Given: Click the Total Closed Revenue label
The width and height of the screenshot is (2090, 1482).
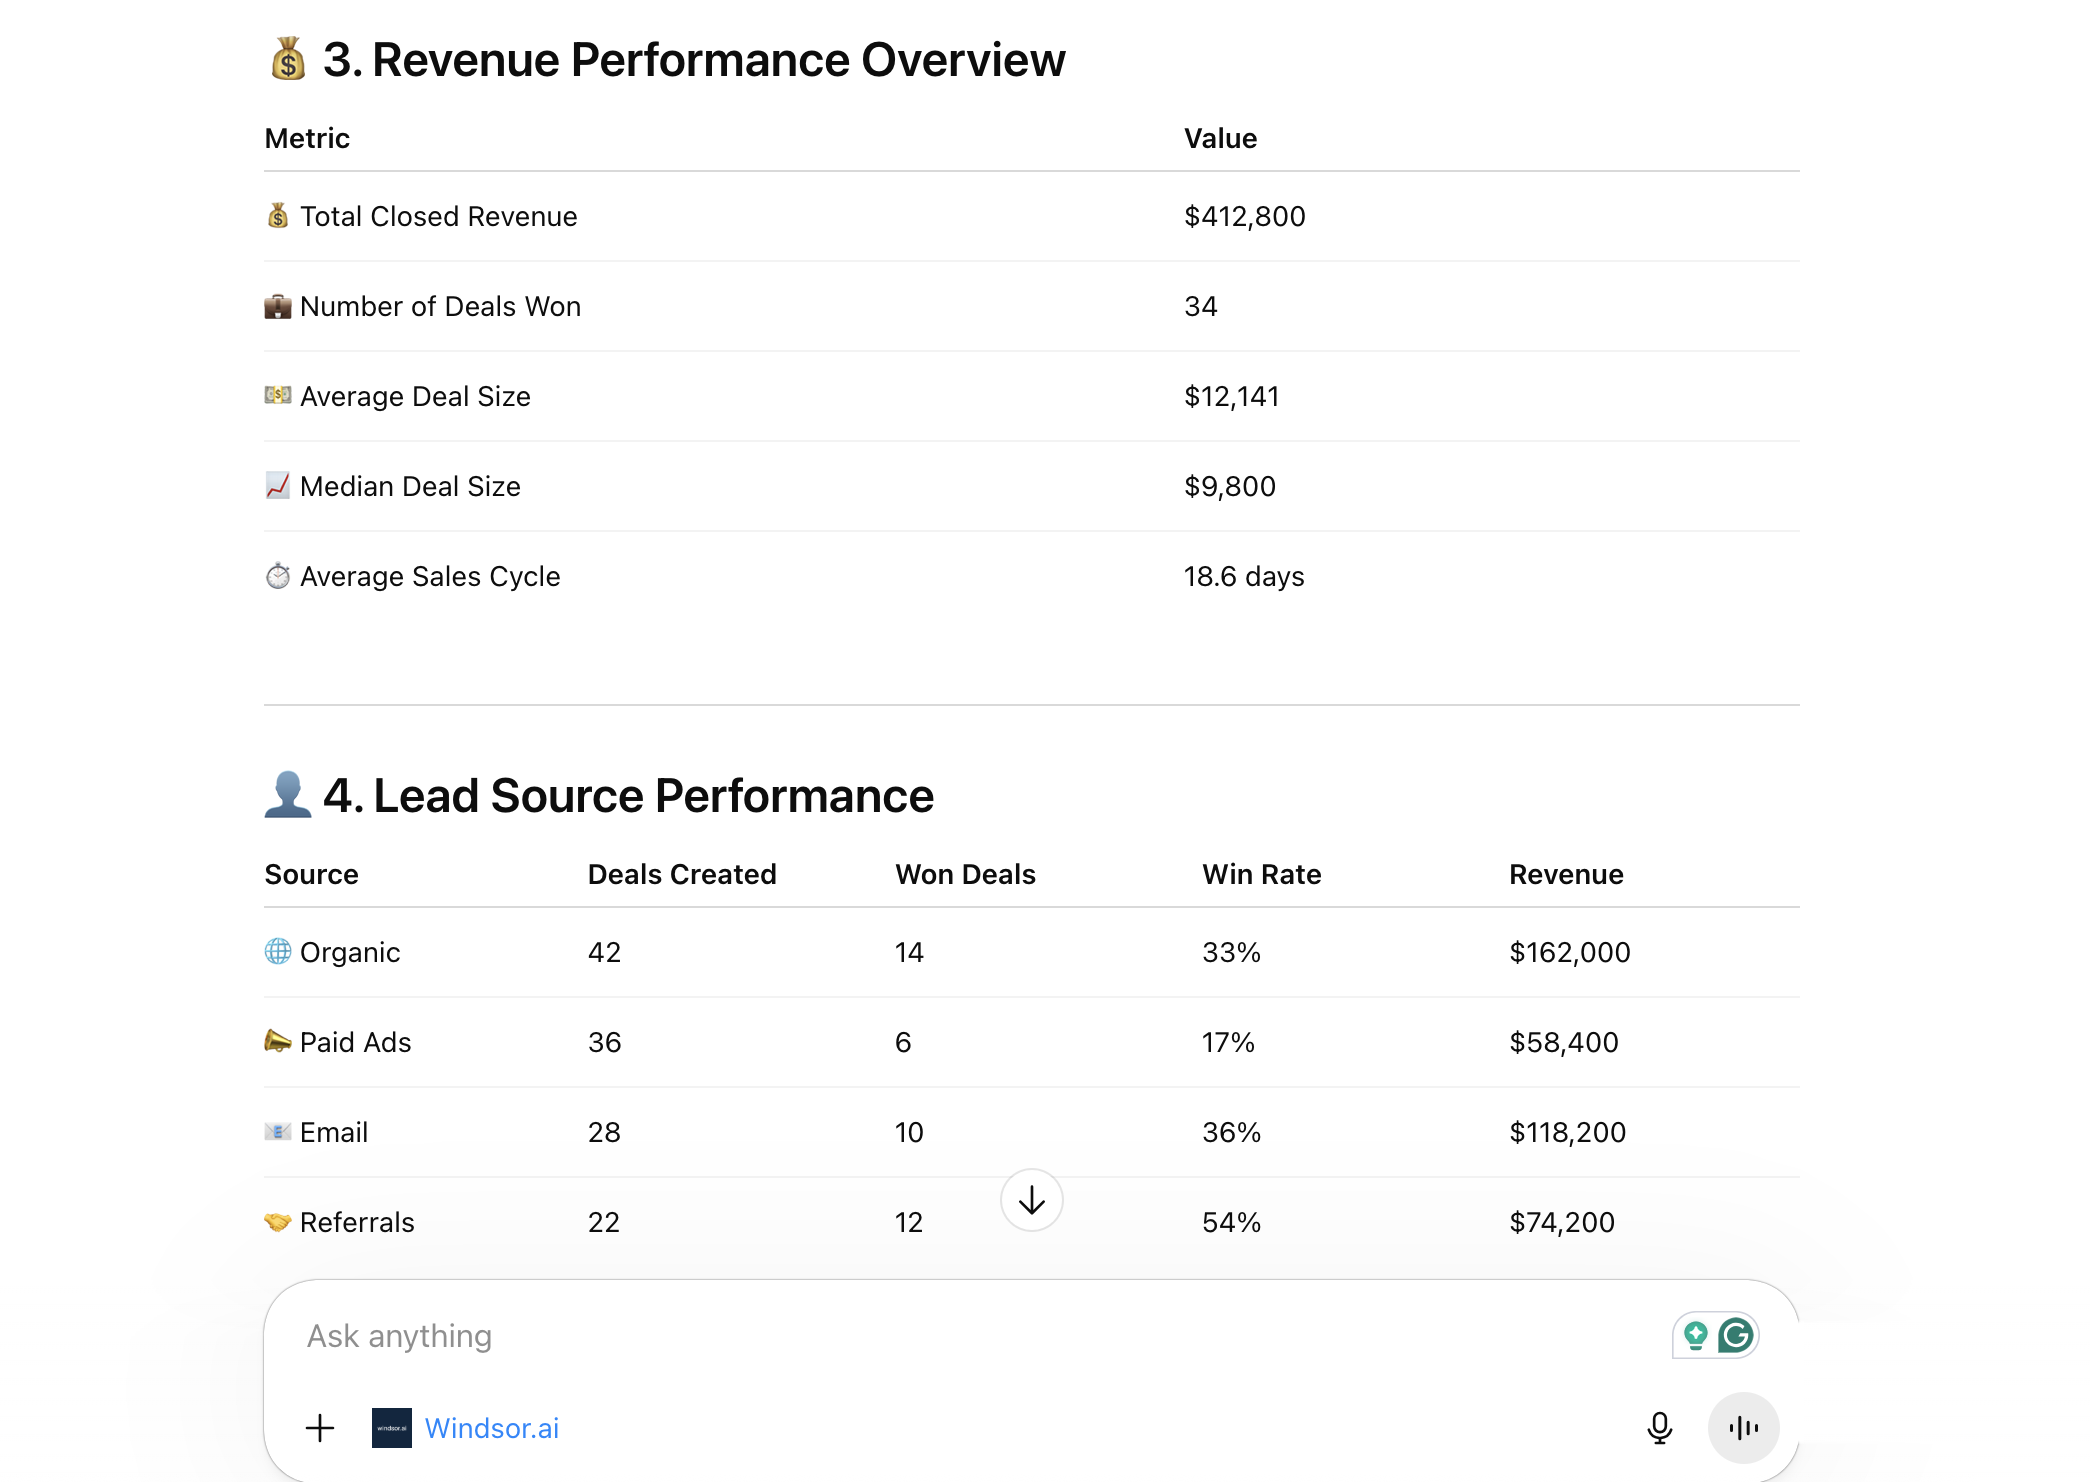Looking at the screenshot, I should pos(438,216).
